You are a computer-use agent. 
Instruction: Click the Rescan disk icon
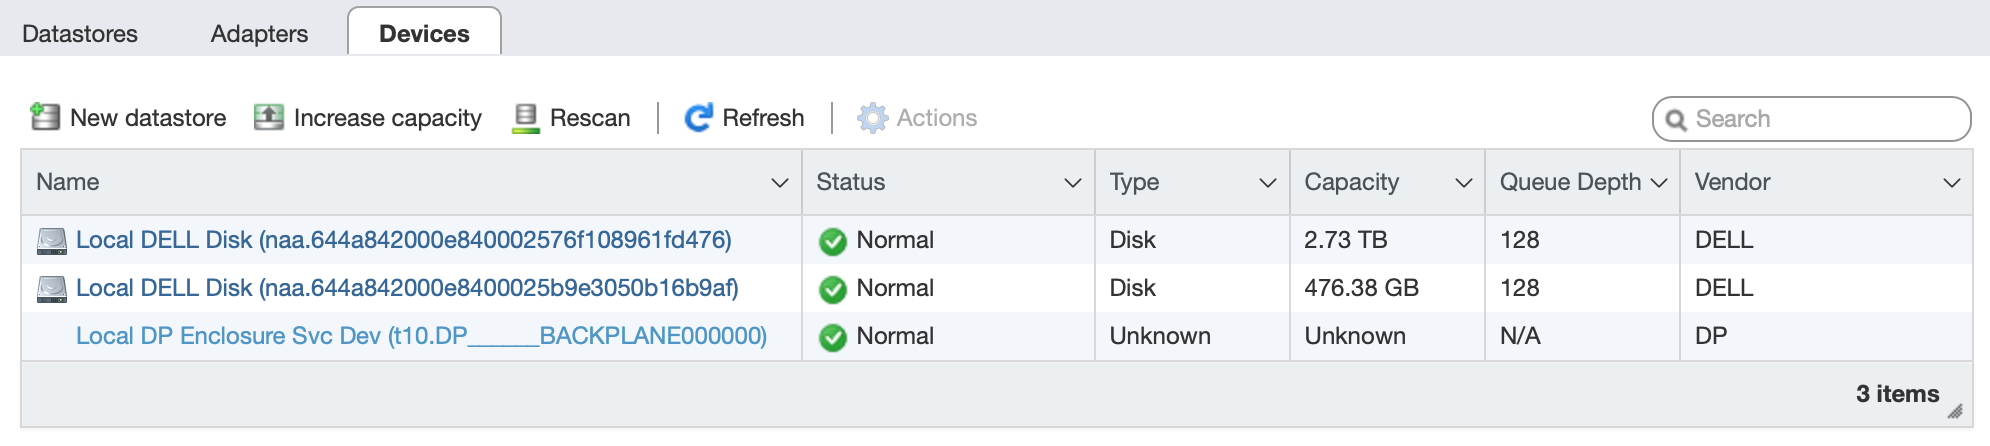point(525,118)
